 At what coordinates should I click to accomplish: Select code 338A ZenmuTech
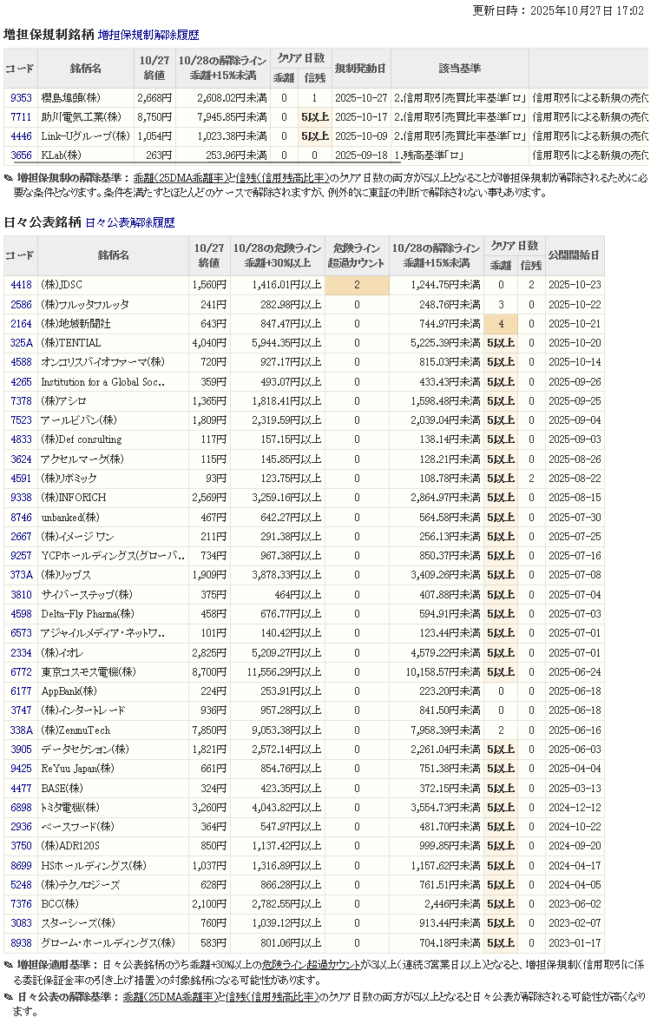[x=20, y=730]
